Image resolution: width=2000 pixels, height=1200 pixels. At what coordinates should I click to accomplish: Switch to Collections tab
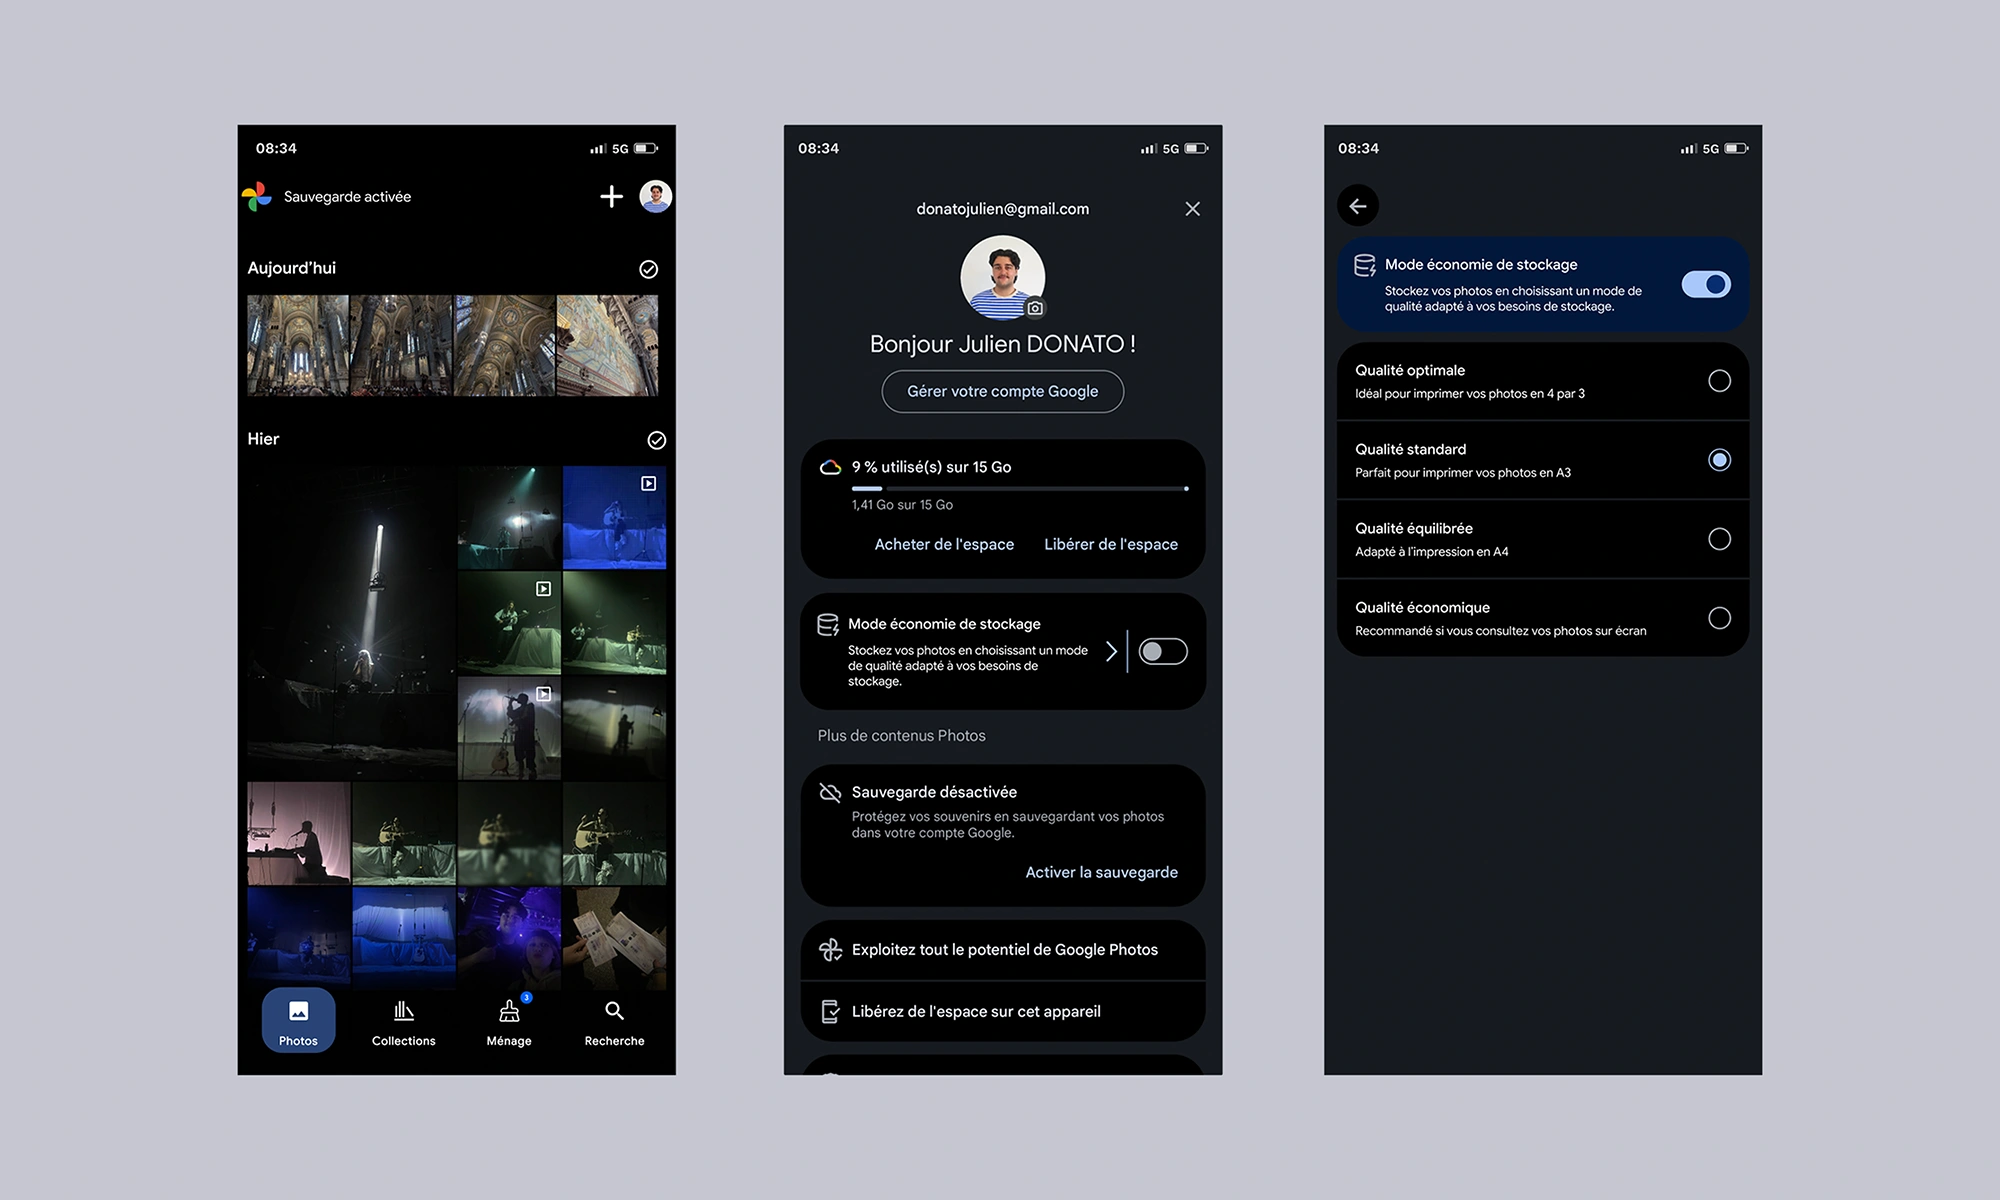(x=403, y=1022)
